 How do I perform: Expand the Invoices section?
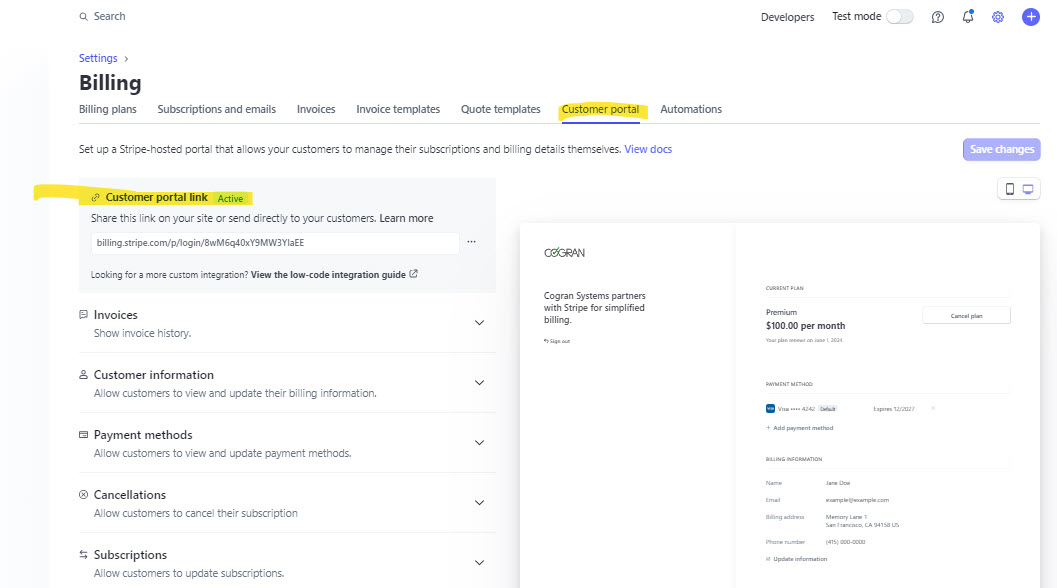[x=479, y=323]
